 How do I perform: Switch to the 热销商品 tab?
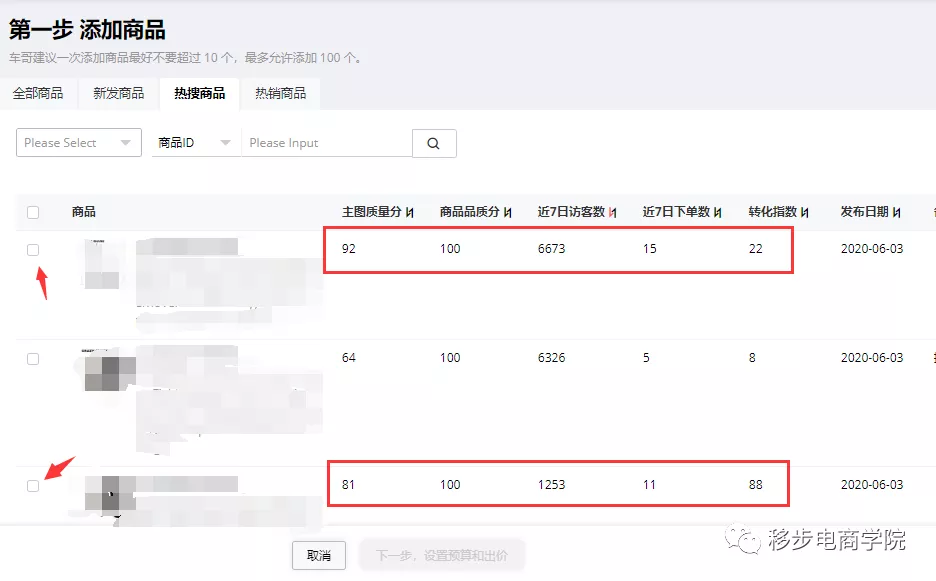pos(279,92)
